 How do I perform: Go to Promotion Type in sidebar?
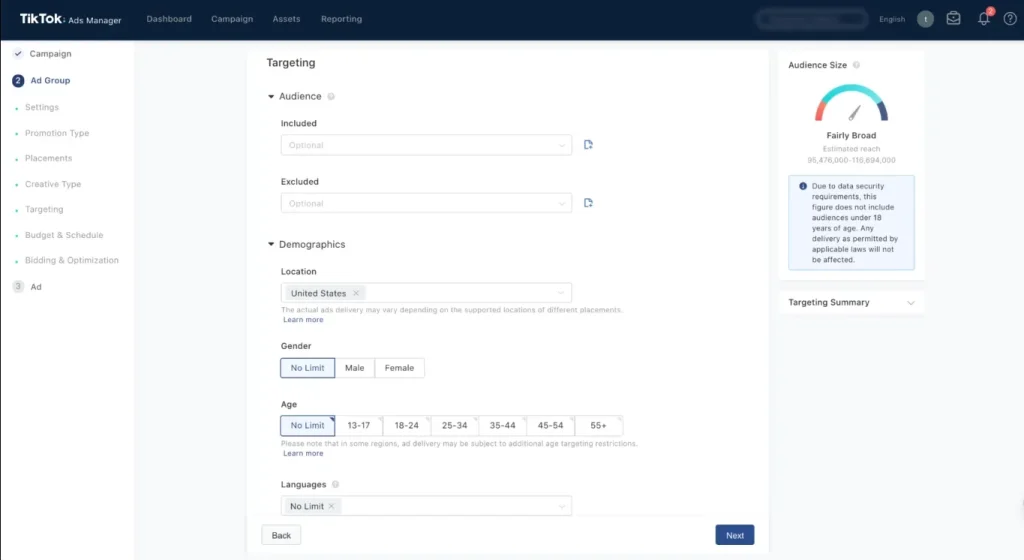click(57, 133)
